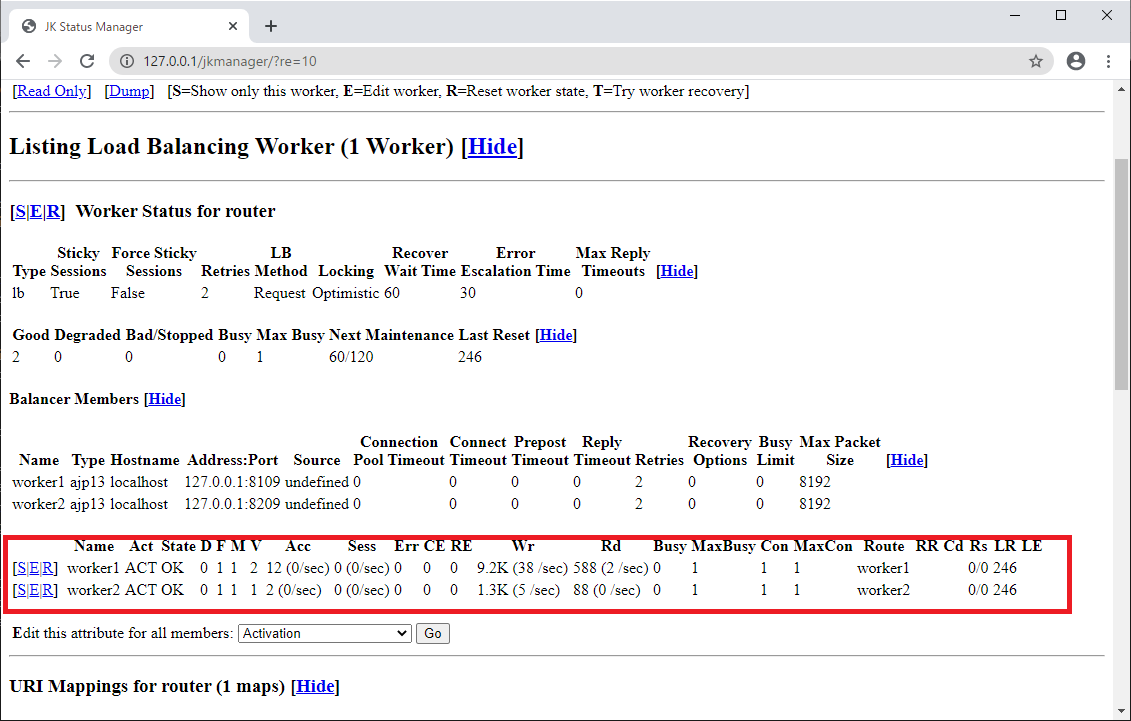Click the 'Worker Status for router' heading
The image size is (1131, 721).
[x=175, y=211]
